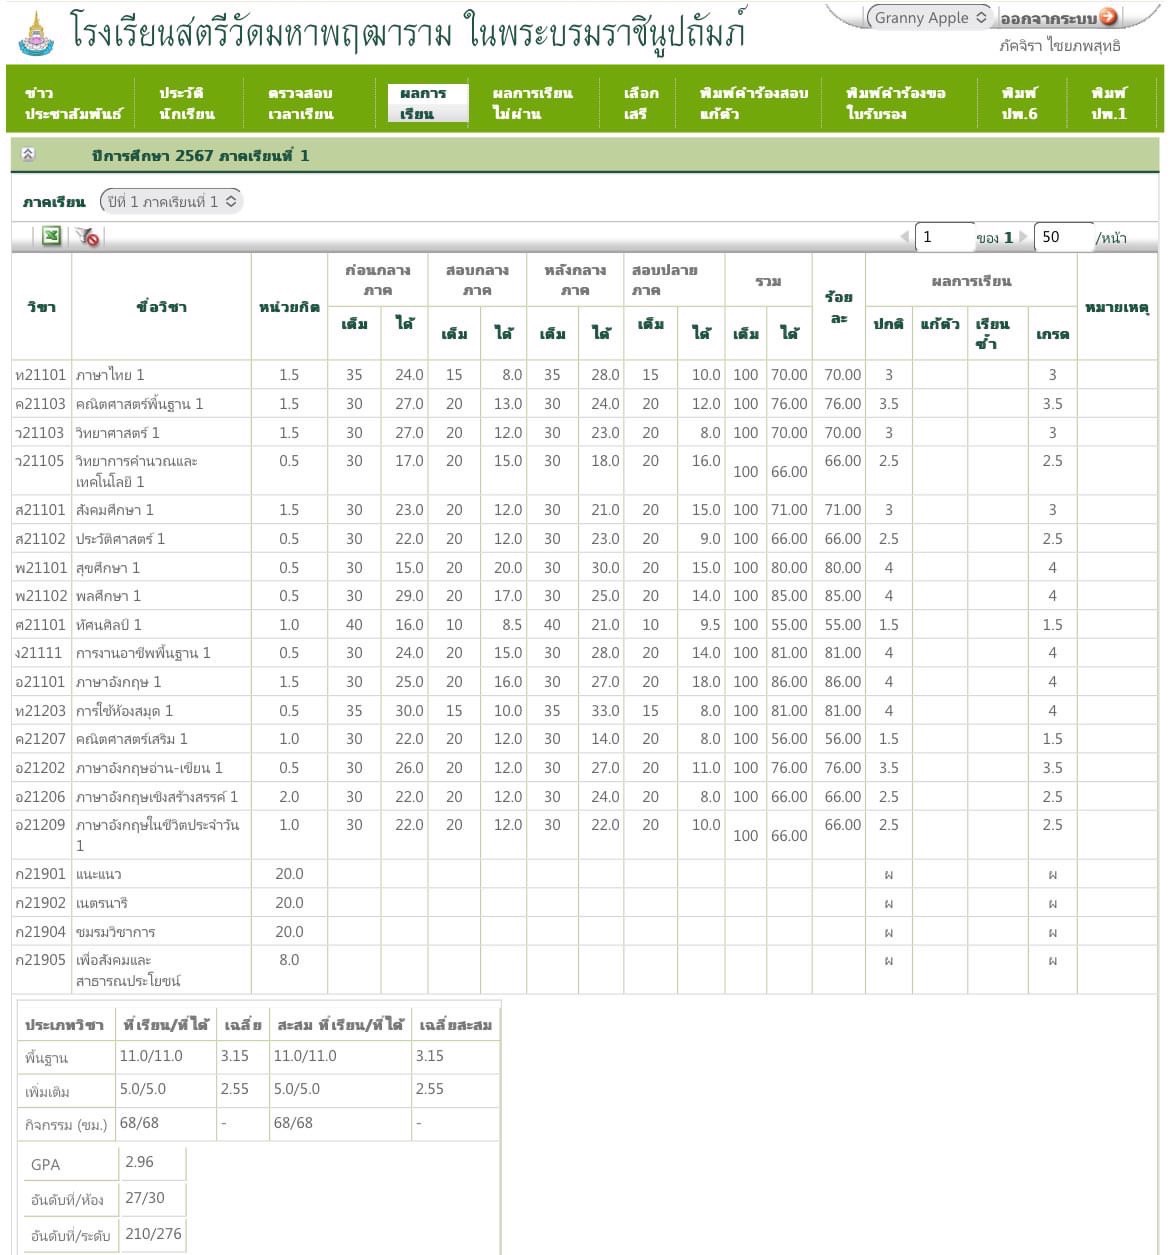Viewport: 1170px width, 1255px height.
Task: Open the ผลการเรียนไม่ผ่าน menu
Action: pyautogui.click(x=532, y=103)
